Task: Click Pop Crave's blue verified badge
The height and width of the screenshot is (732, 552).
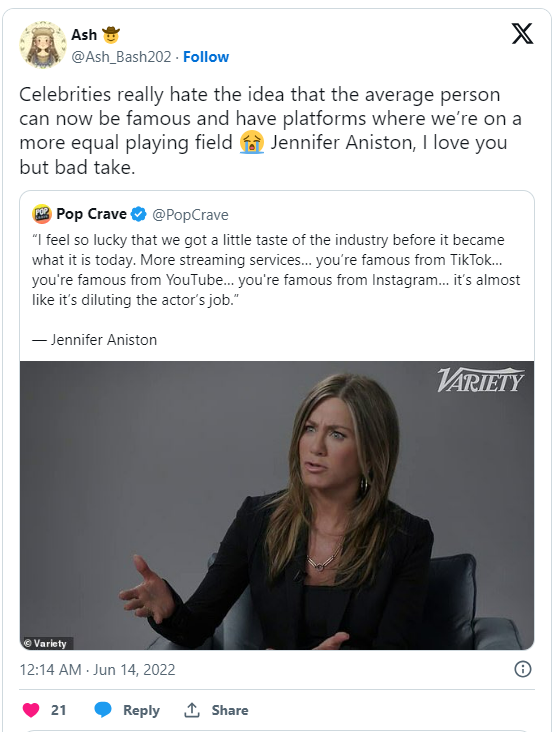Action: pos(139,214)
